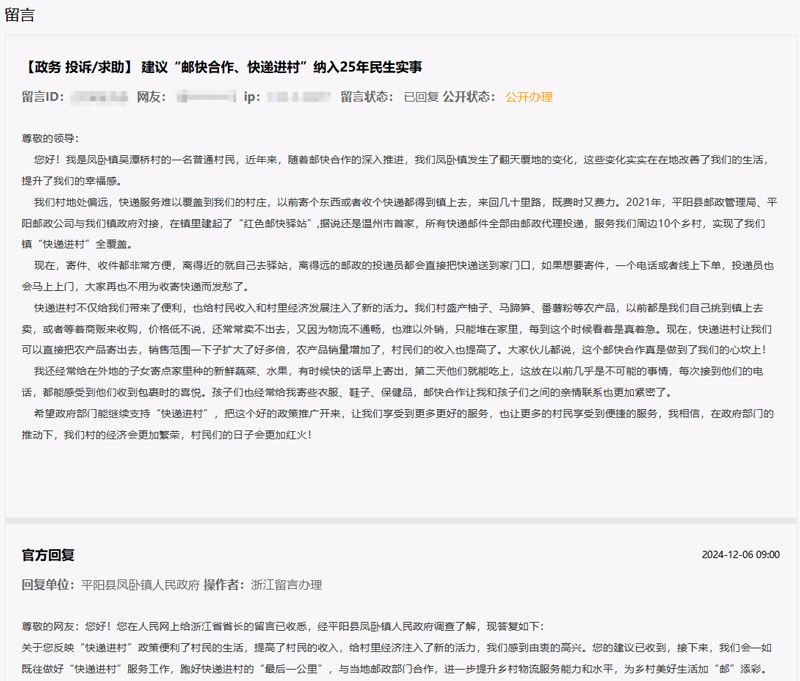The height and width of the screenshot is (681, 800).
Task: Click the 官方回复 section heading
Action: (x=48, y=554)
